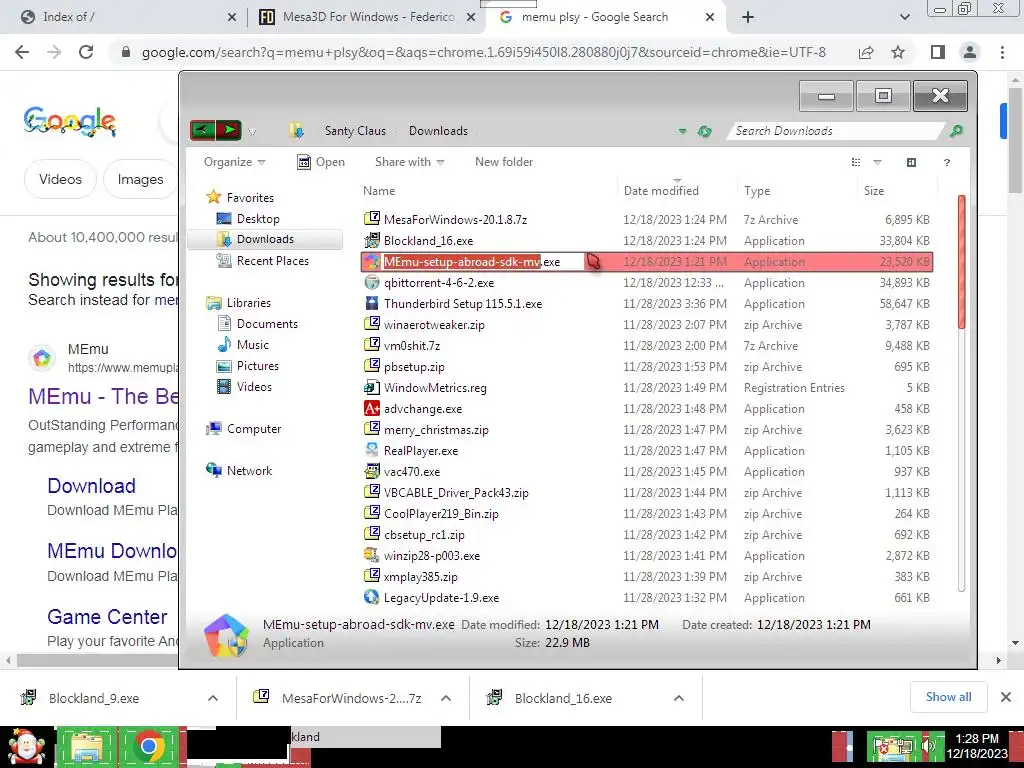Create a New folder
Viewport: 1024px width, 768px height.
click(x=504, y=162)
